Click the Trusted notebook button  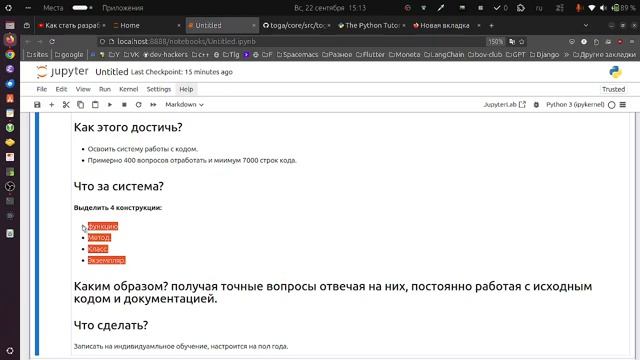point(613,89)
